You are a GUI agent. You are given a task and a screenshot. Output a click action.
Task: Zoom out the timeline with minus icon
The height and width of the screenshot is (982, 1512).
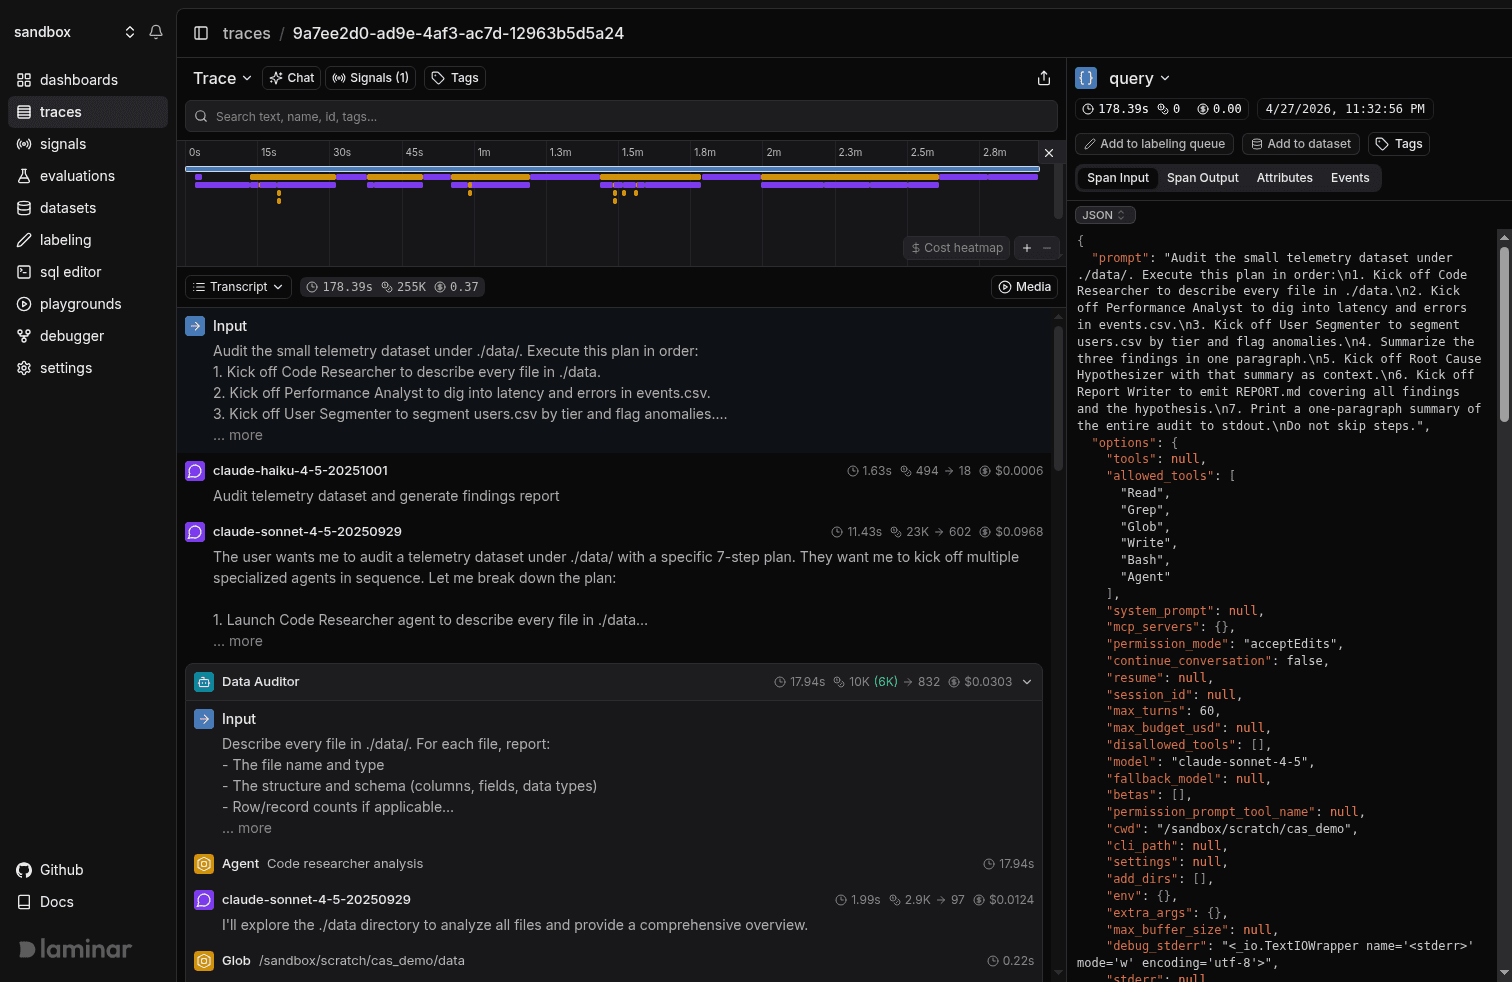[1047, 248]
